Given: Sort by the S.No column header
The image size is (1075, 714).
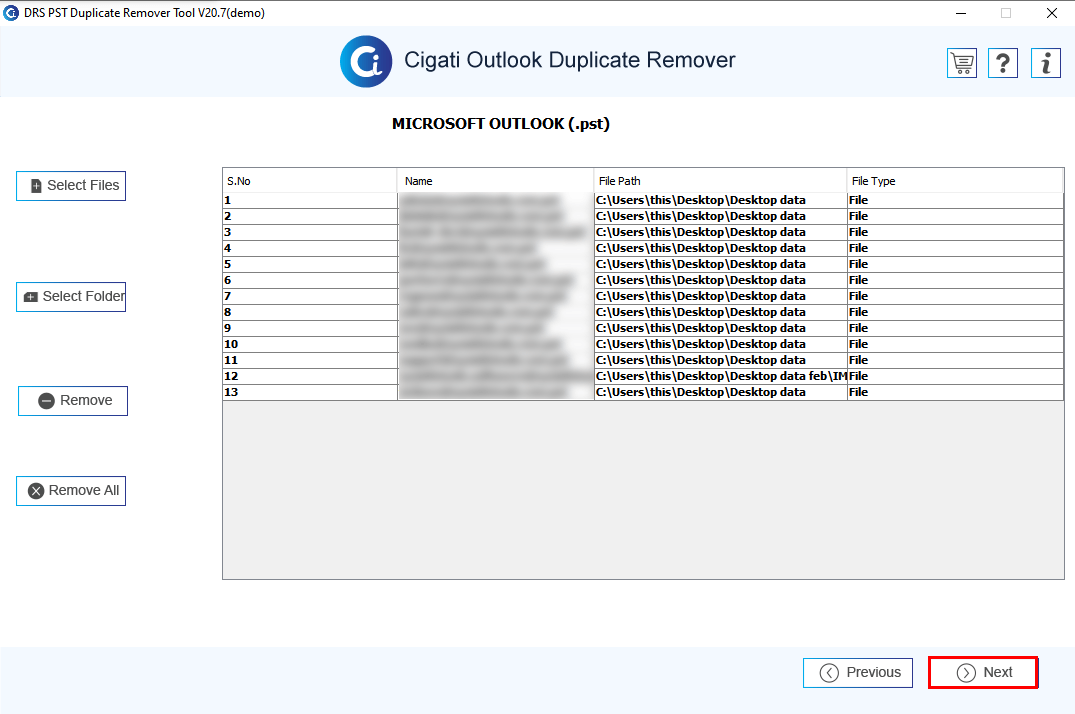Looking at the screenshot, I should pos(310,181).
